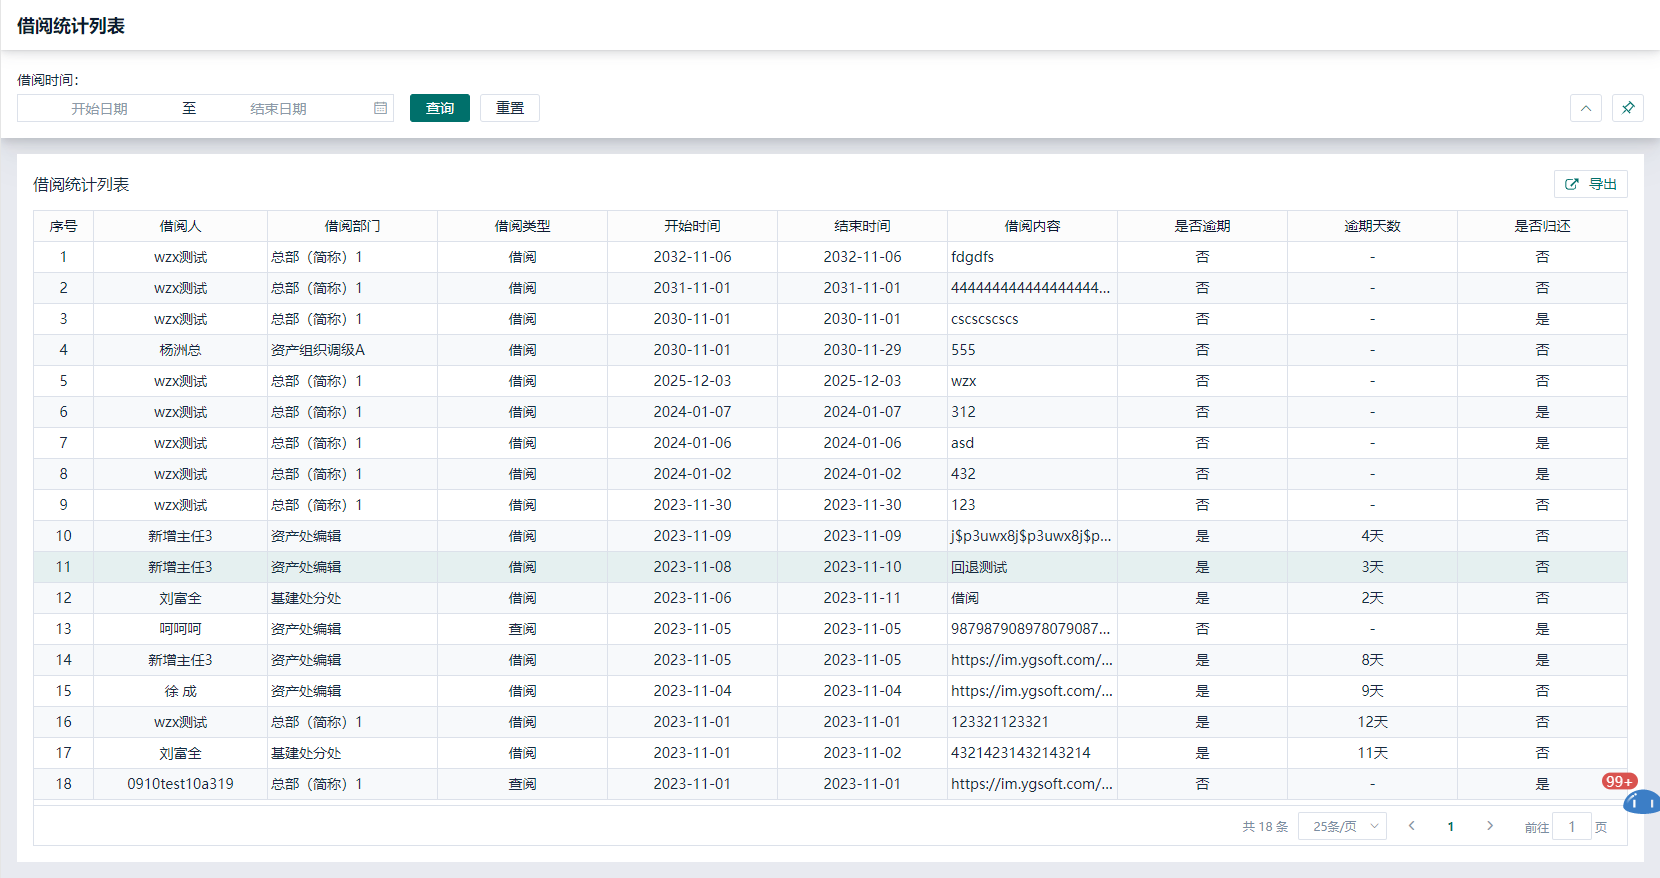This screenshot has width=1660, height=878.
Task: Pin the search panel with pushpin icon
Action: pos(1628,108)
